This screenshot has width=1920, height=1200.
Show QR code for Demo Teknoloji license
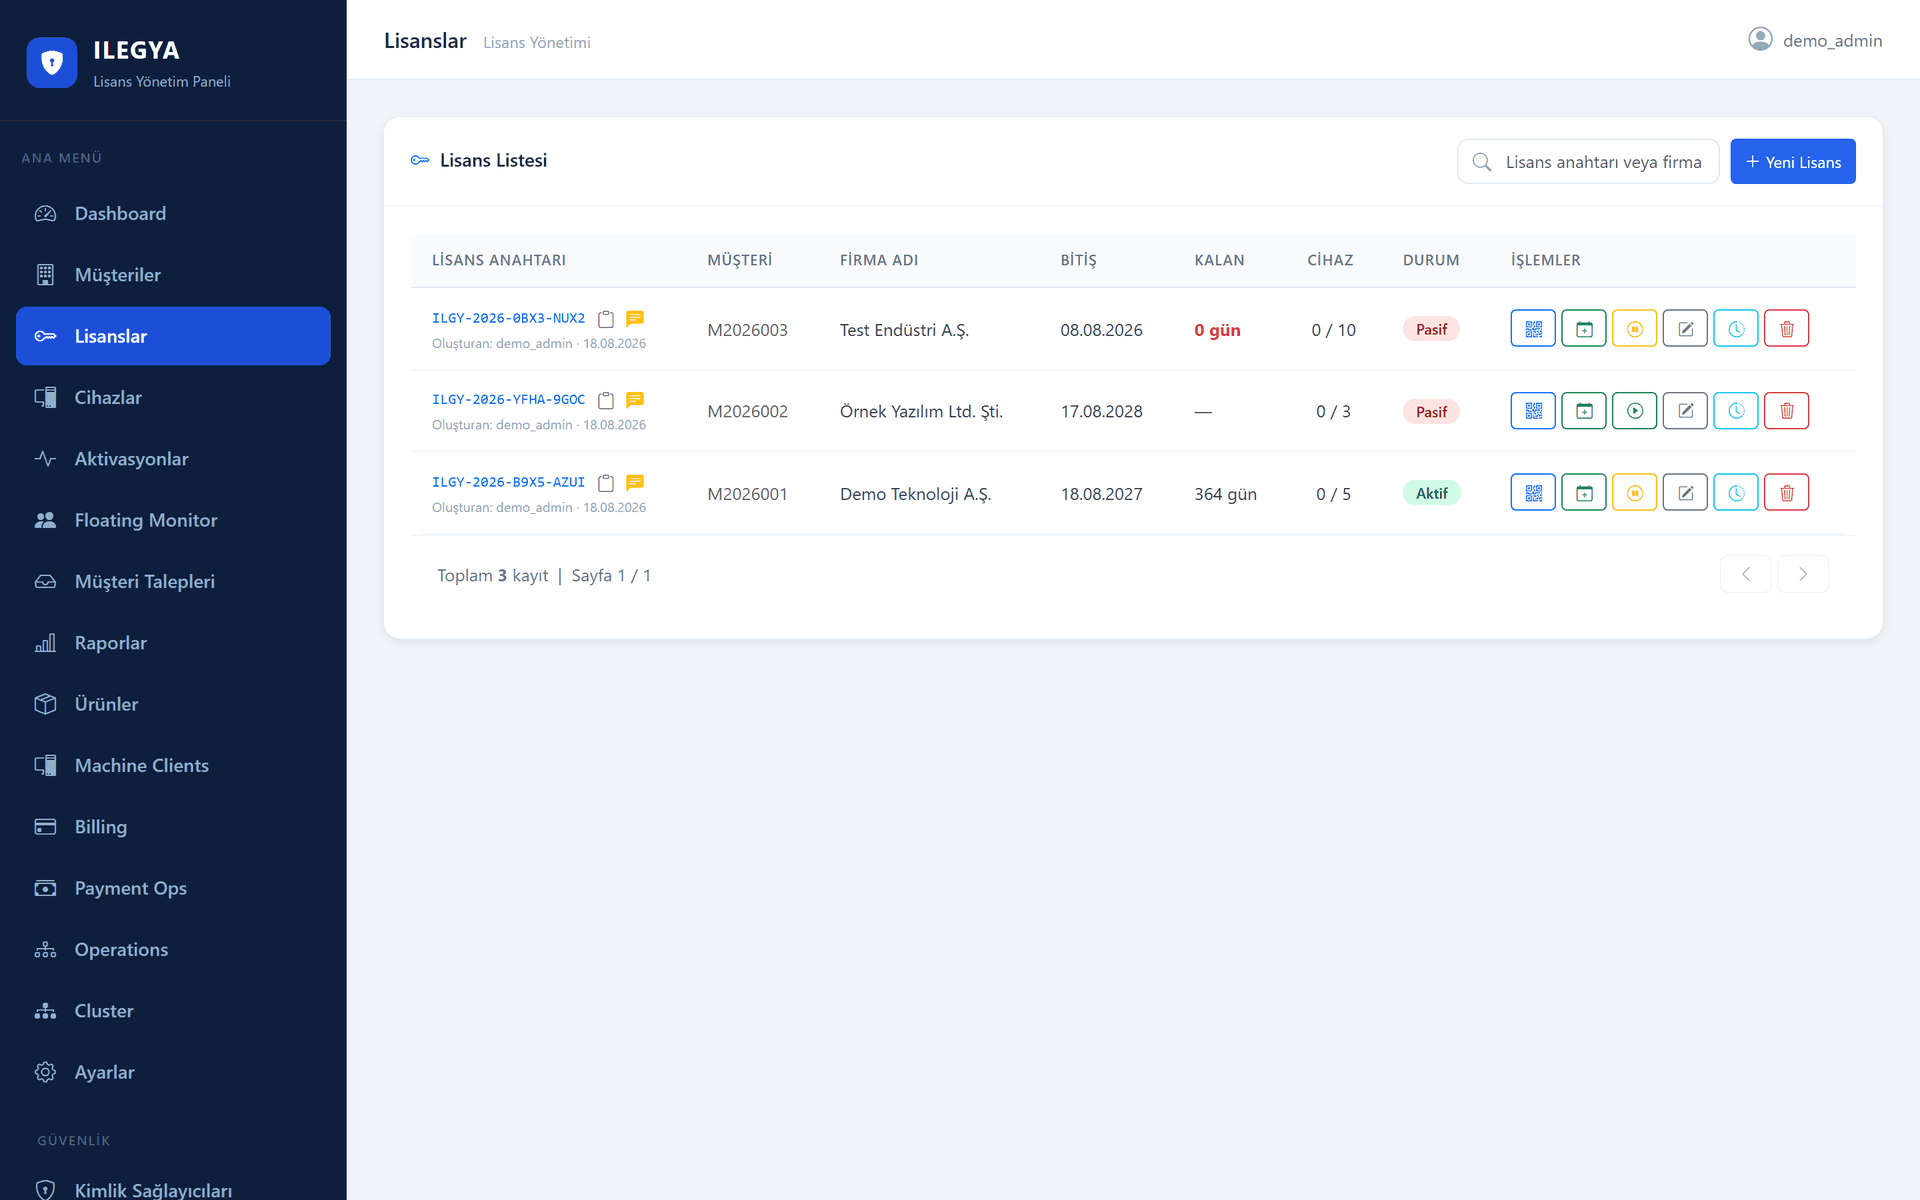(1533, 493)
